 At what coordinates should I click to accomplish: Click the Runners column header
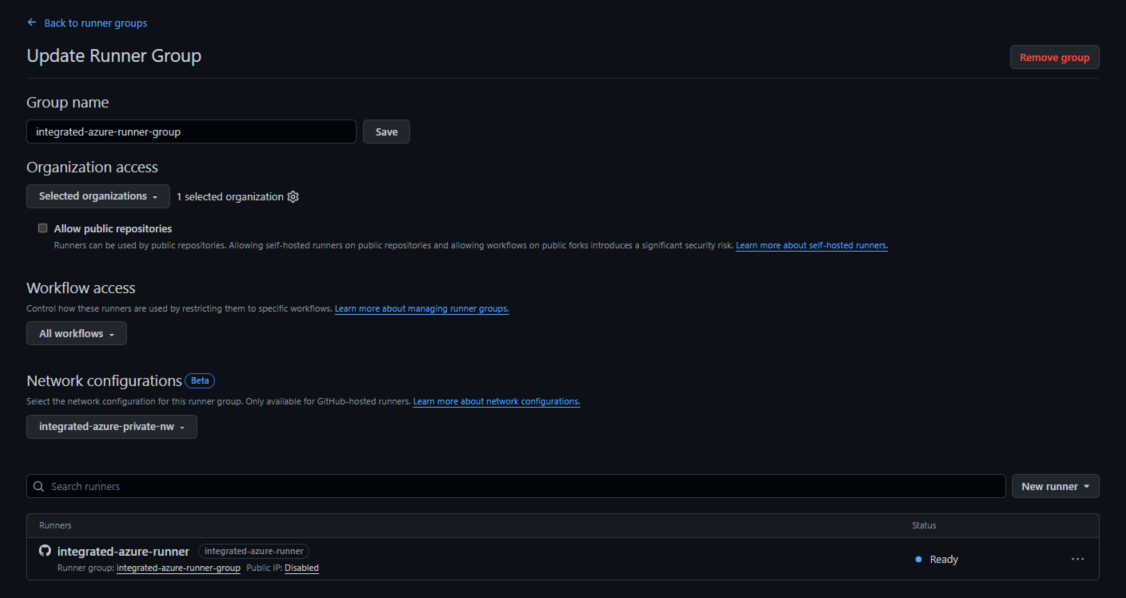point(55,525)
